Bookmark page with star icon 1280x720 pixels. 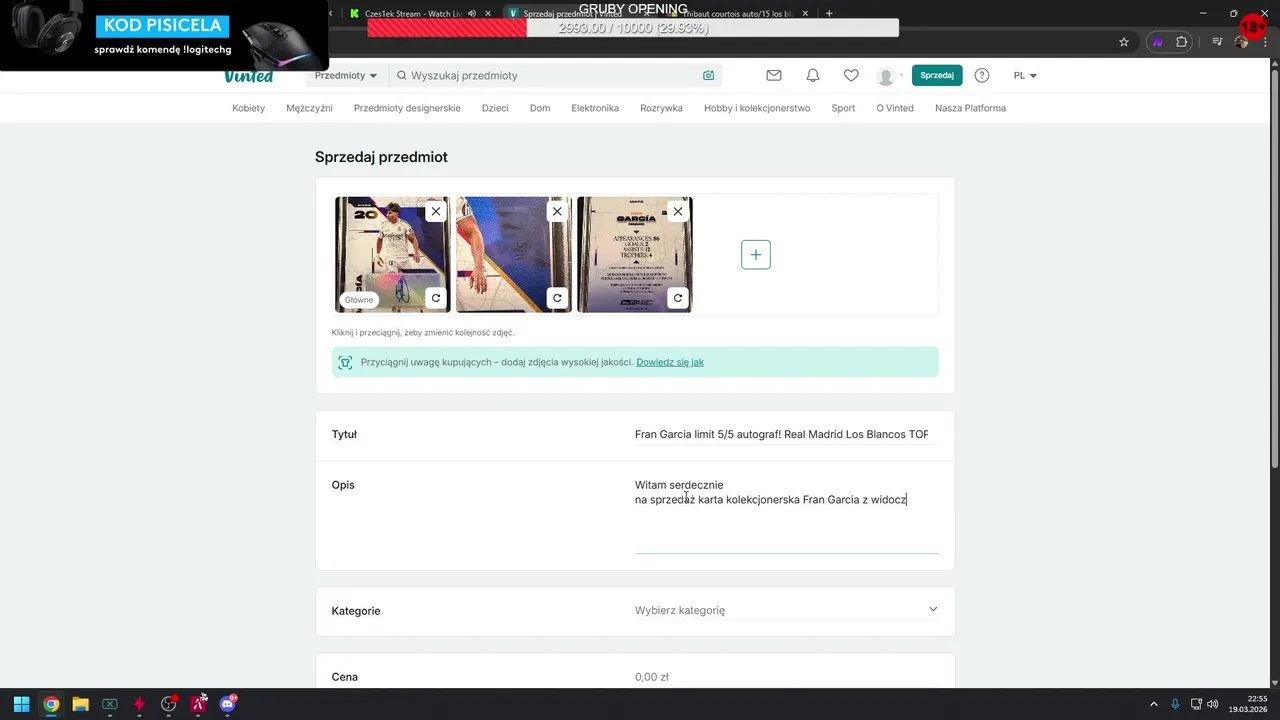[1124, 42]
